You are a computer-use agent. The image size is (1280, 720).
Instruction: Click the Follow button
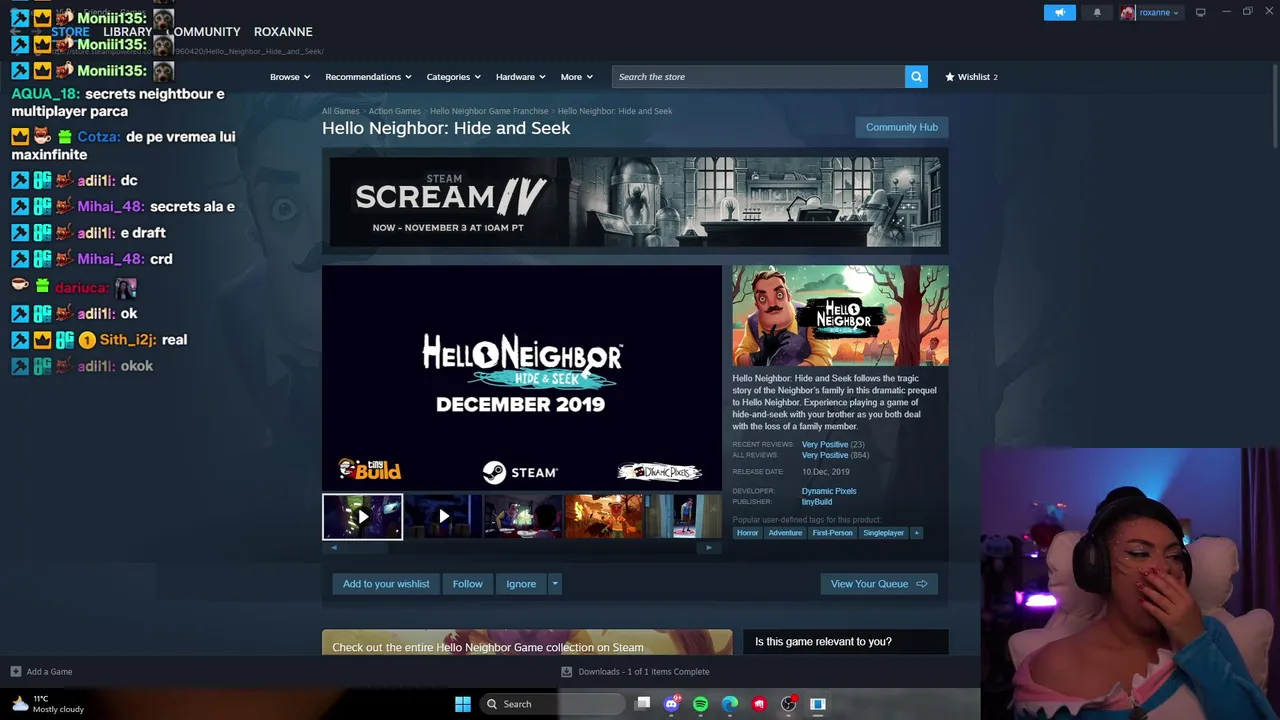pyautogui.click(x=467, y=584)
